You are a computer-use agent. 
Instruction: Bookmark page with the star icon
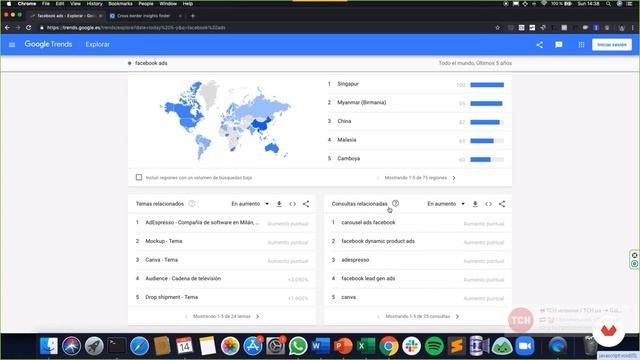[498, 28]
